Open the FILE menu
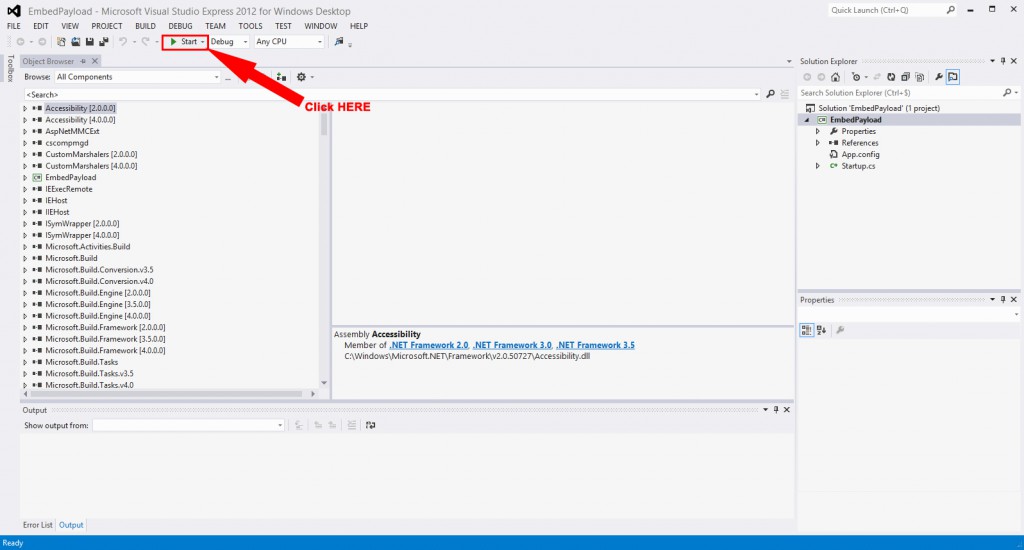Image resolution: width=1024 pixels, height=550 pixels. (x=14, y=26)
